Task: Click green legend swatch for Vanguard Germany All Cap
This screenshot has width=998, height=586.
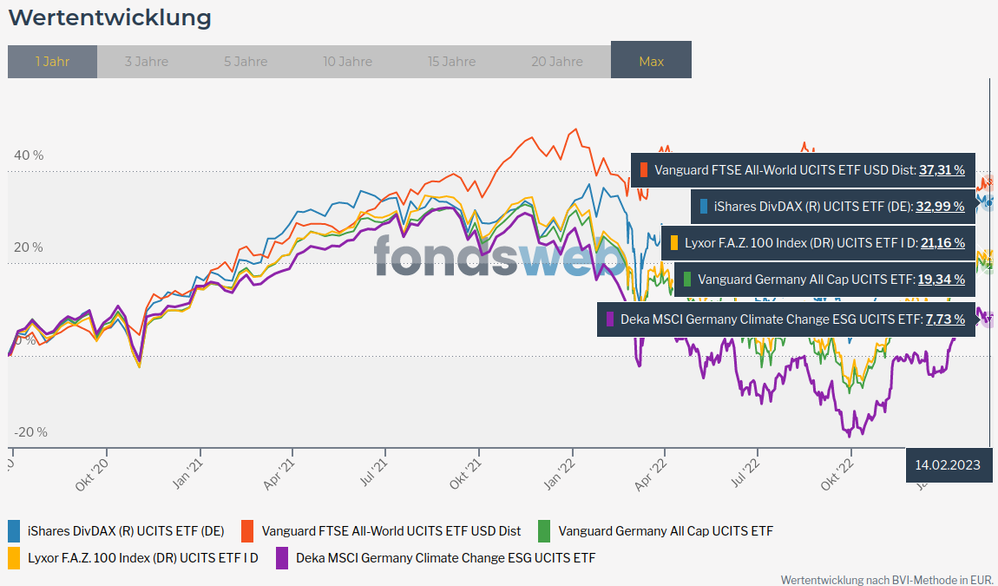Action: tap(544, 530)
